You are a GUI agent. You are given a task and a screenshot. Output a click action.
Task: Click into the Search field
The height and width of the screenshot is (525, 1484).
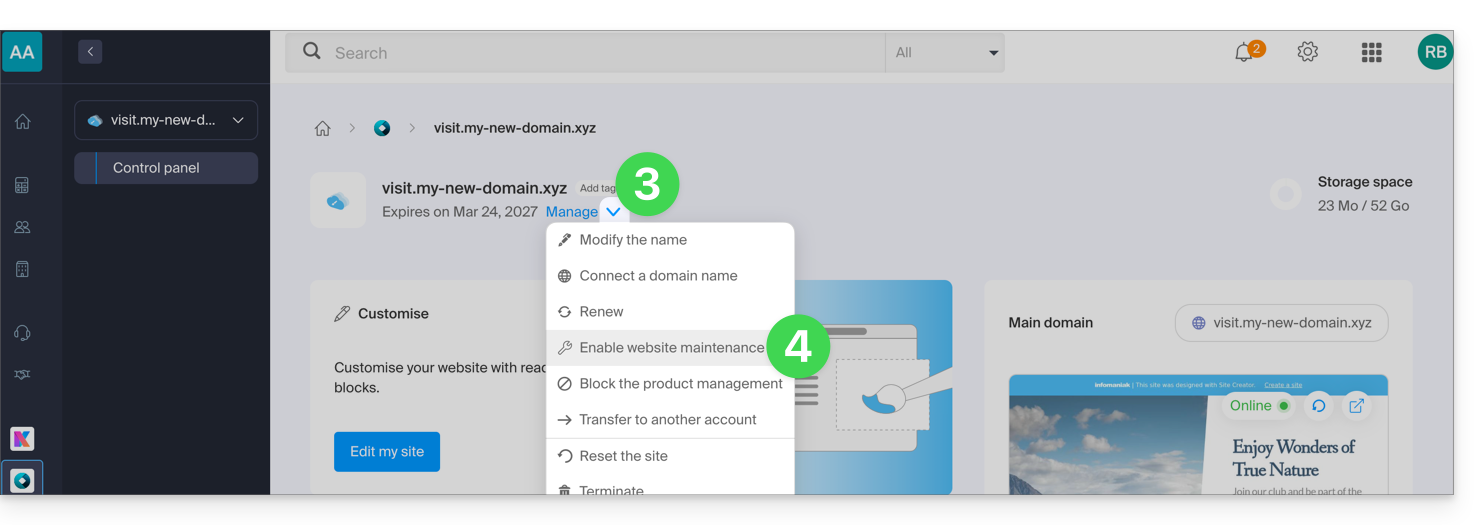[600, 53]
